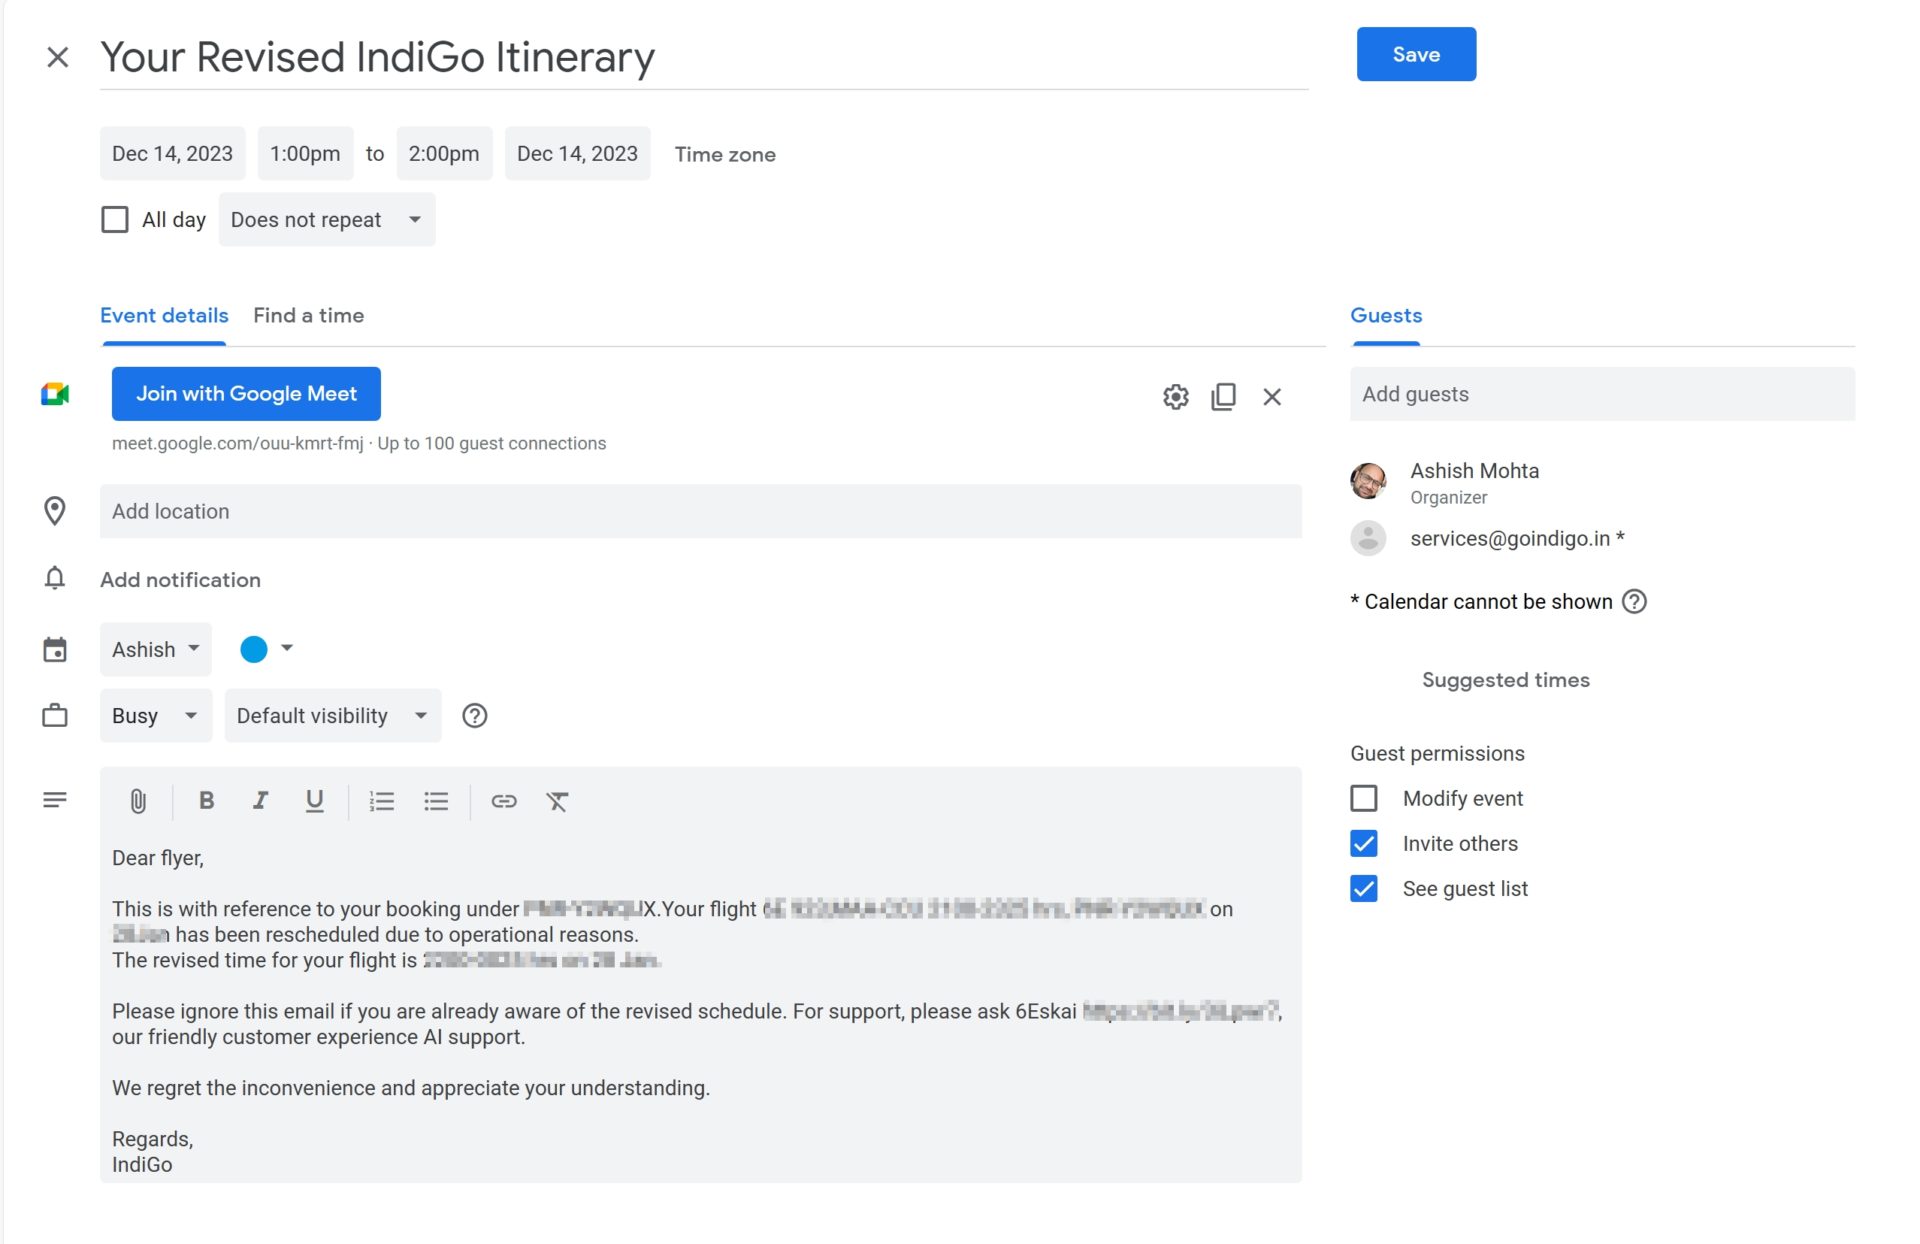Image resolution: width=1920 pixels, height=1244 pixels.
Task: Click the Ashish Mohta organizer name
Action: 1474,470
